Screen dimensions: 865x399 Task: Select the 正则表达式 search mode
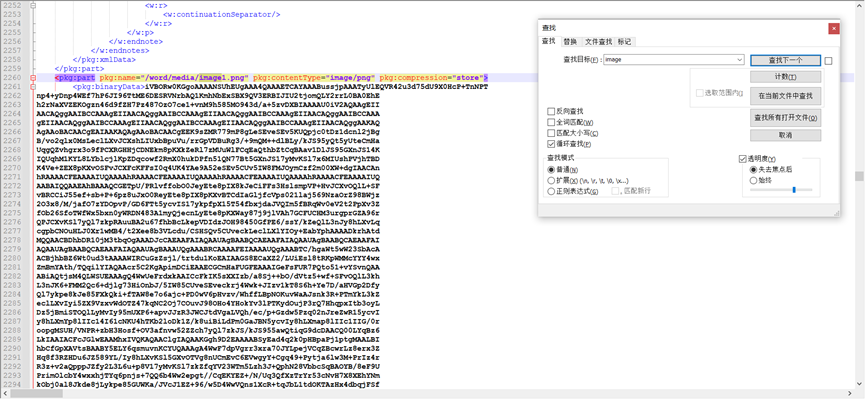pyautogui.click(x=551, y=191)
